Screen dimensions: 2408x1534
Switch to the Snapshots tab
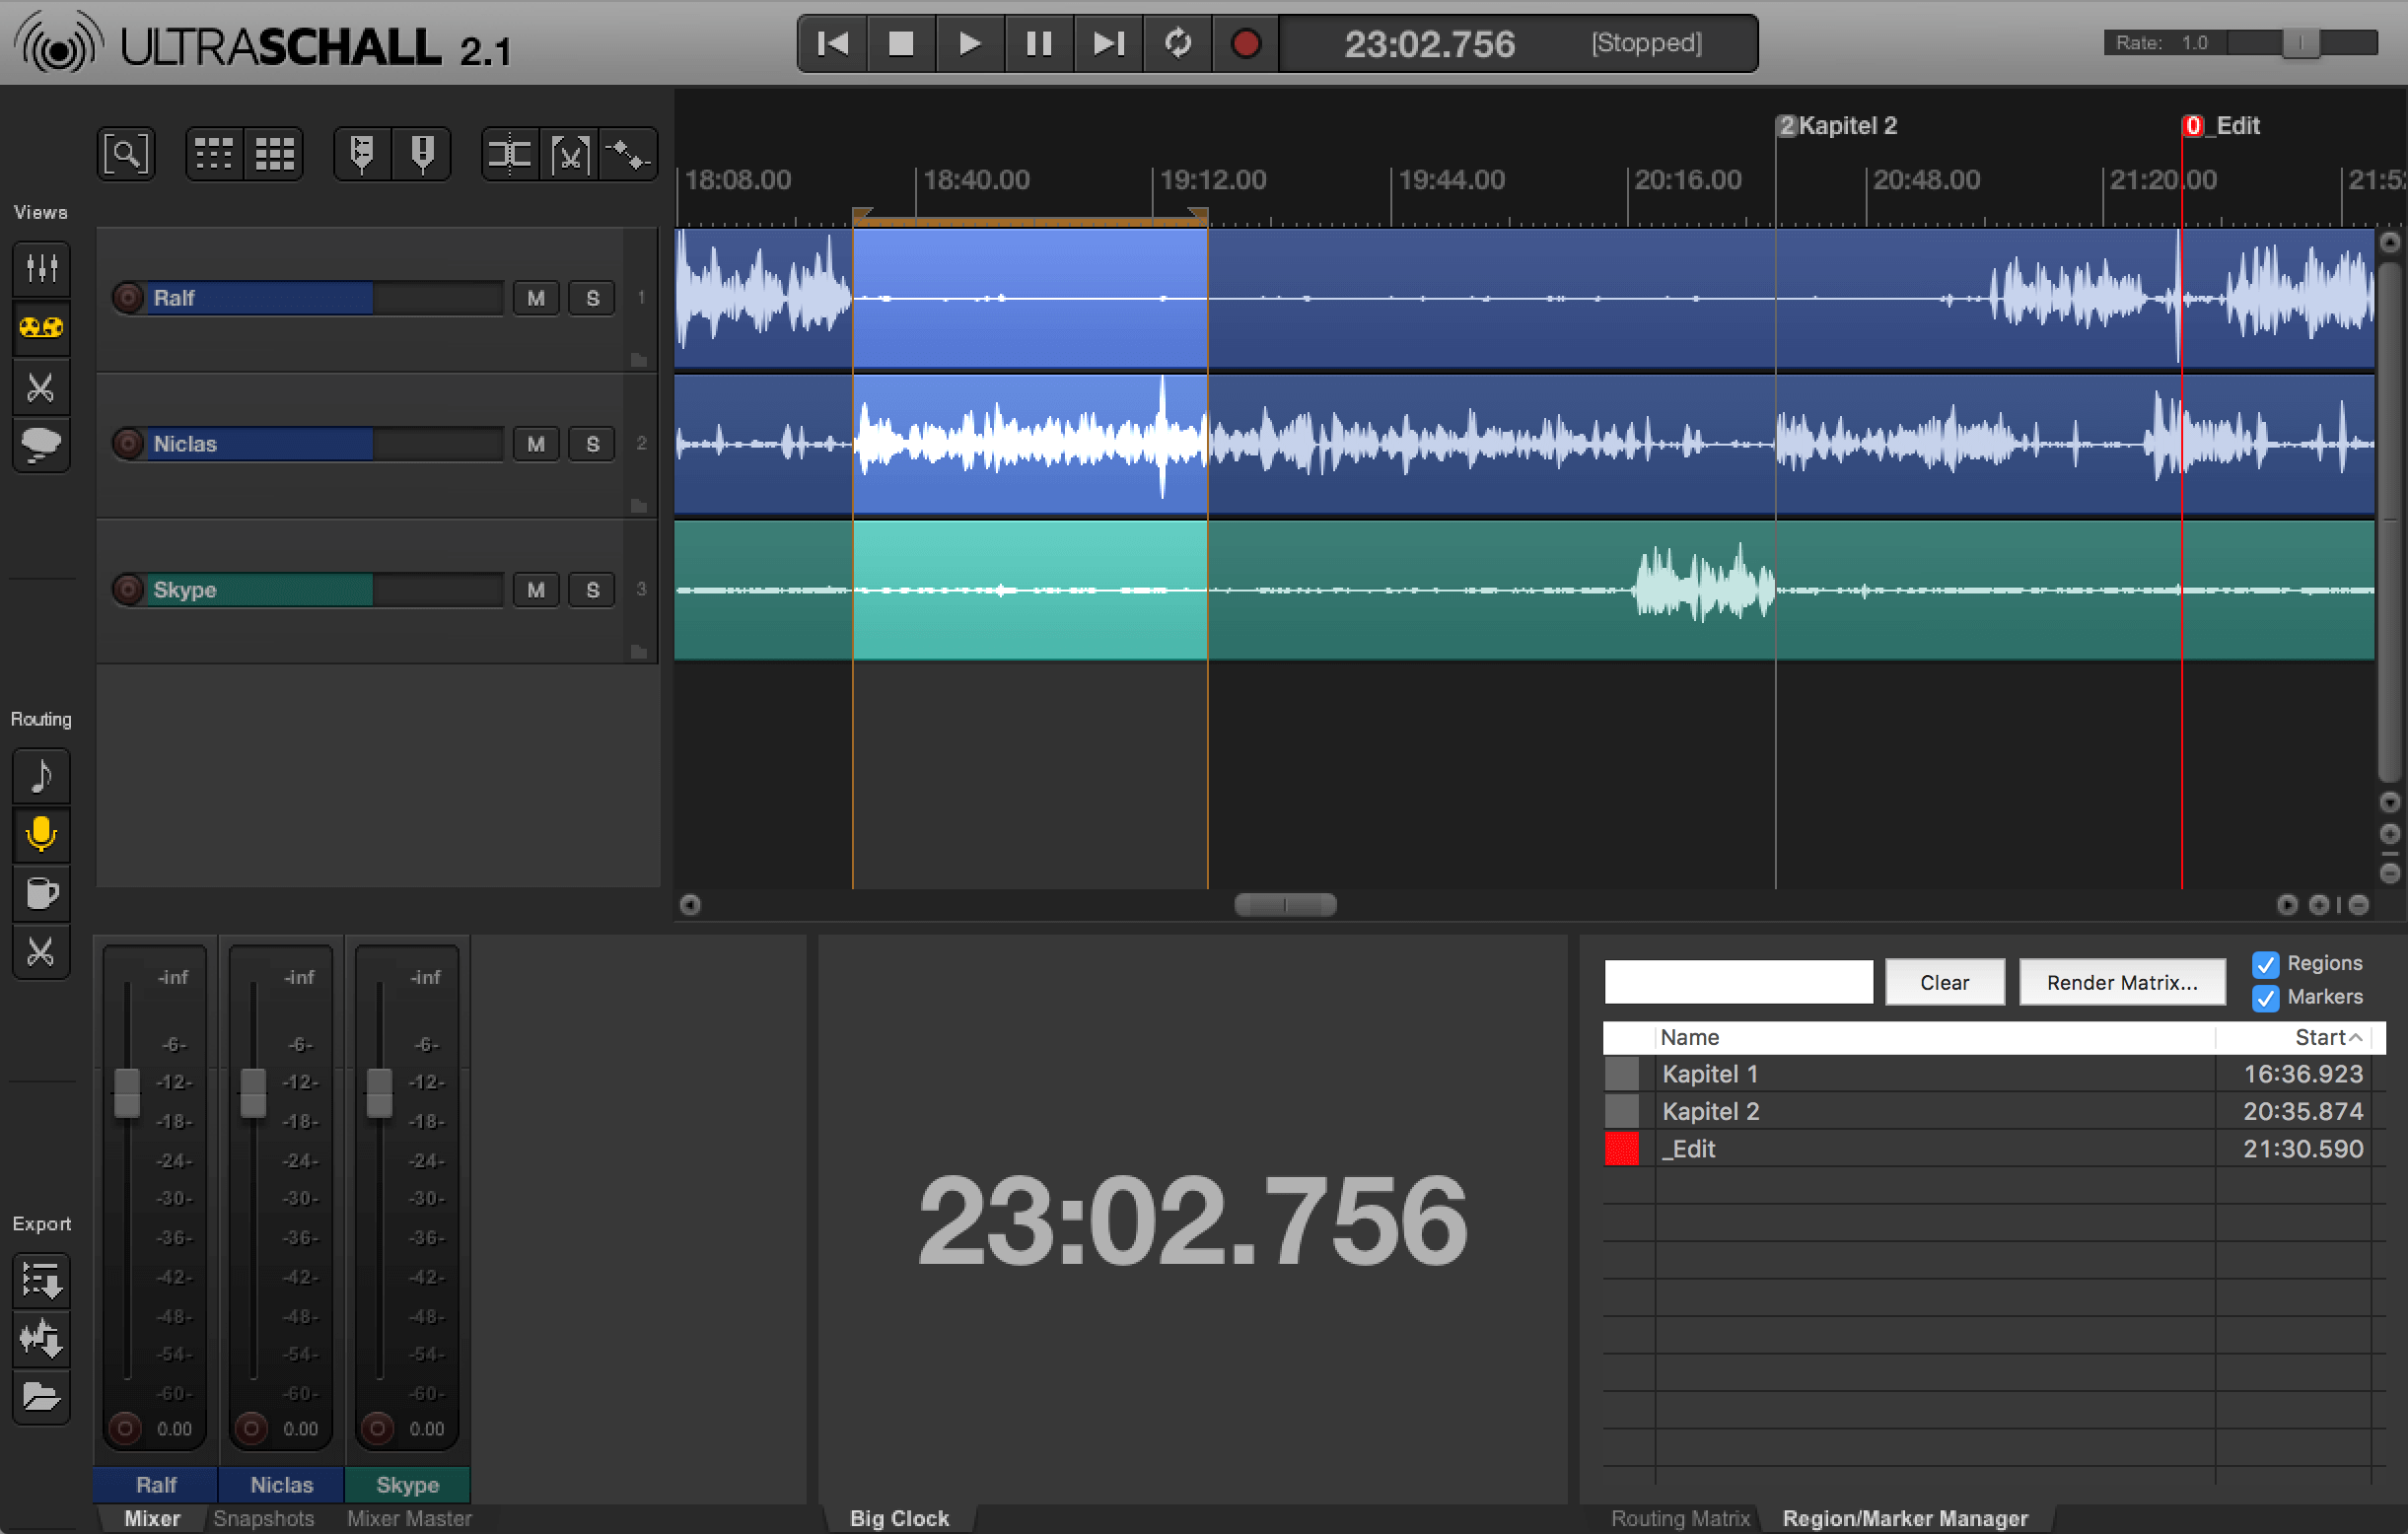click(263, 1518)
